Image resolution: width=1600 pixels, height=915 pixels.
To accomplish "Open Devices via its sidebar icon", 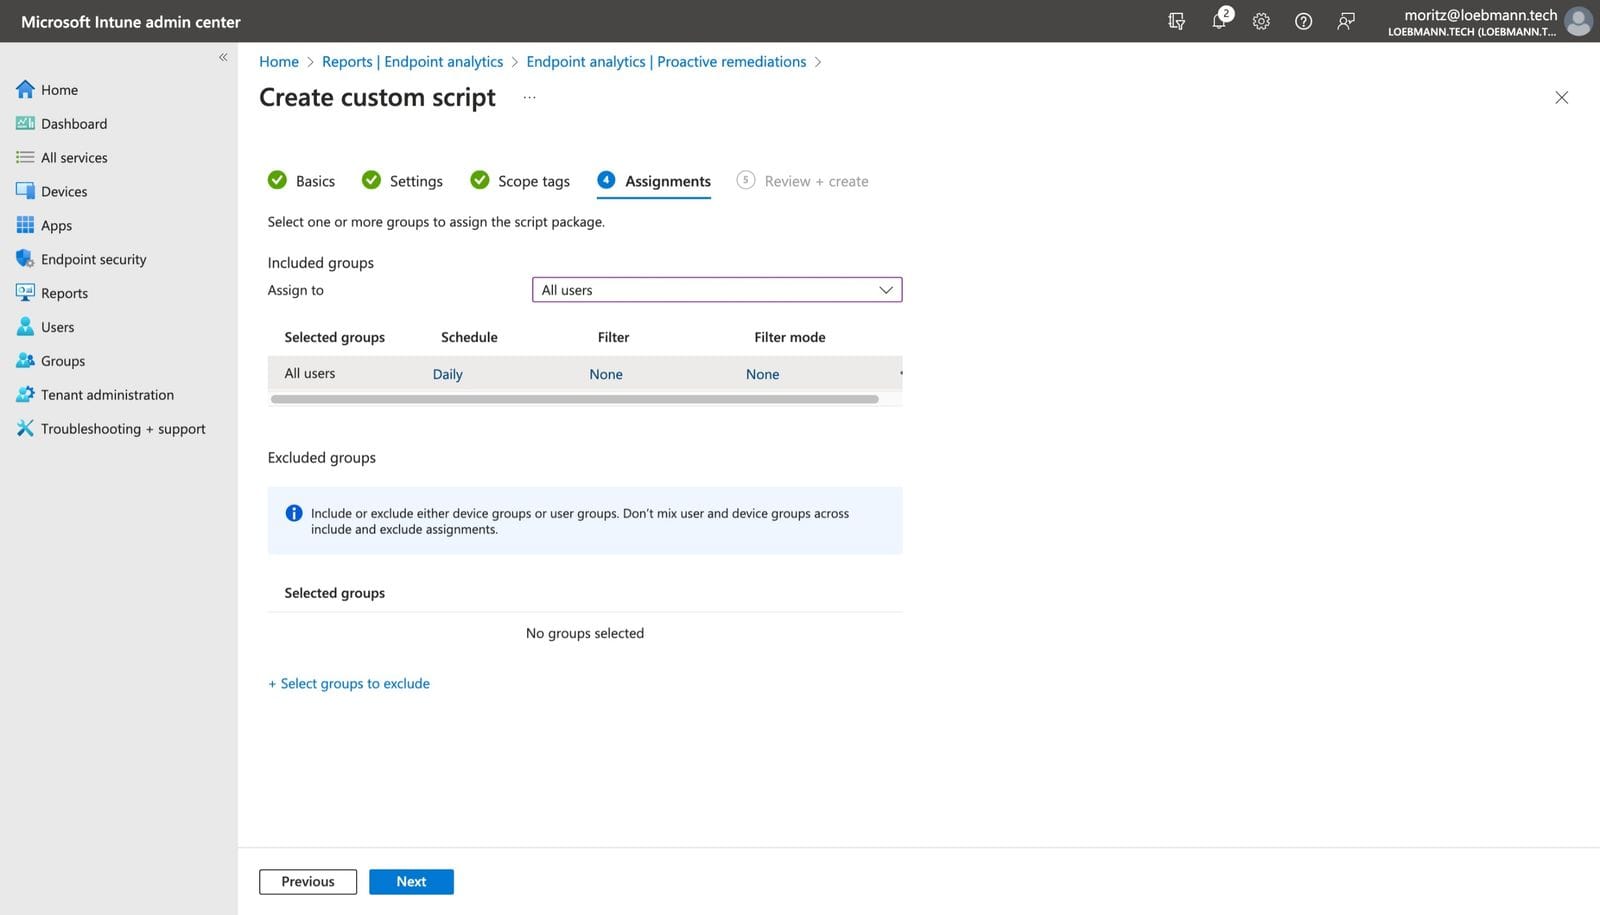I will [x=25, y=191].
